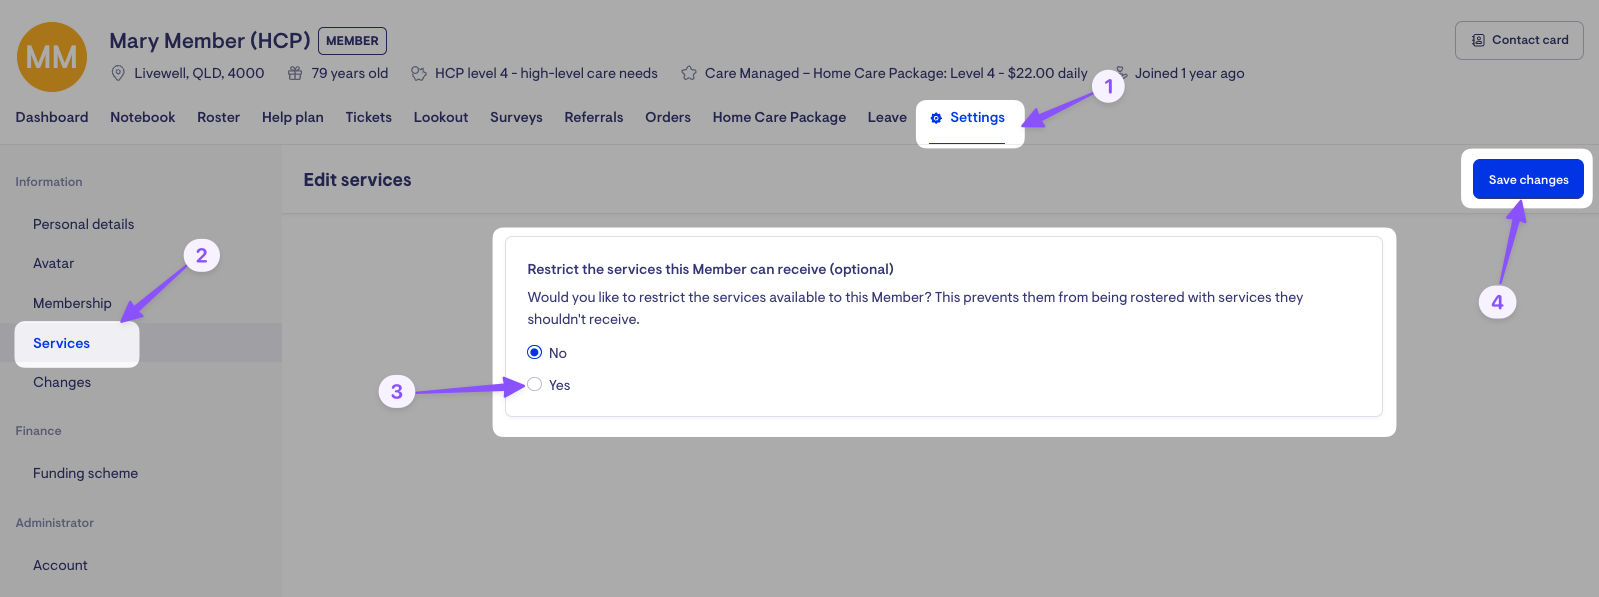Click the piggy bank HCP level icon

click(x=419, y=73)
